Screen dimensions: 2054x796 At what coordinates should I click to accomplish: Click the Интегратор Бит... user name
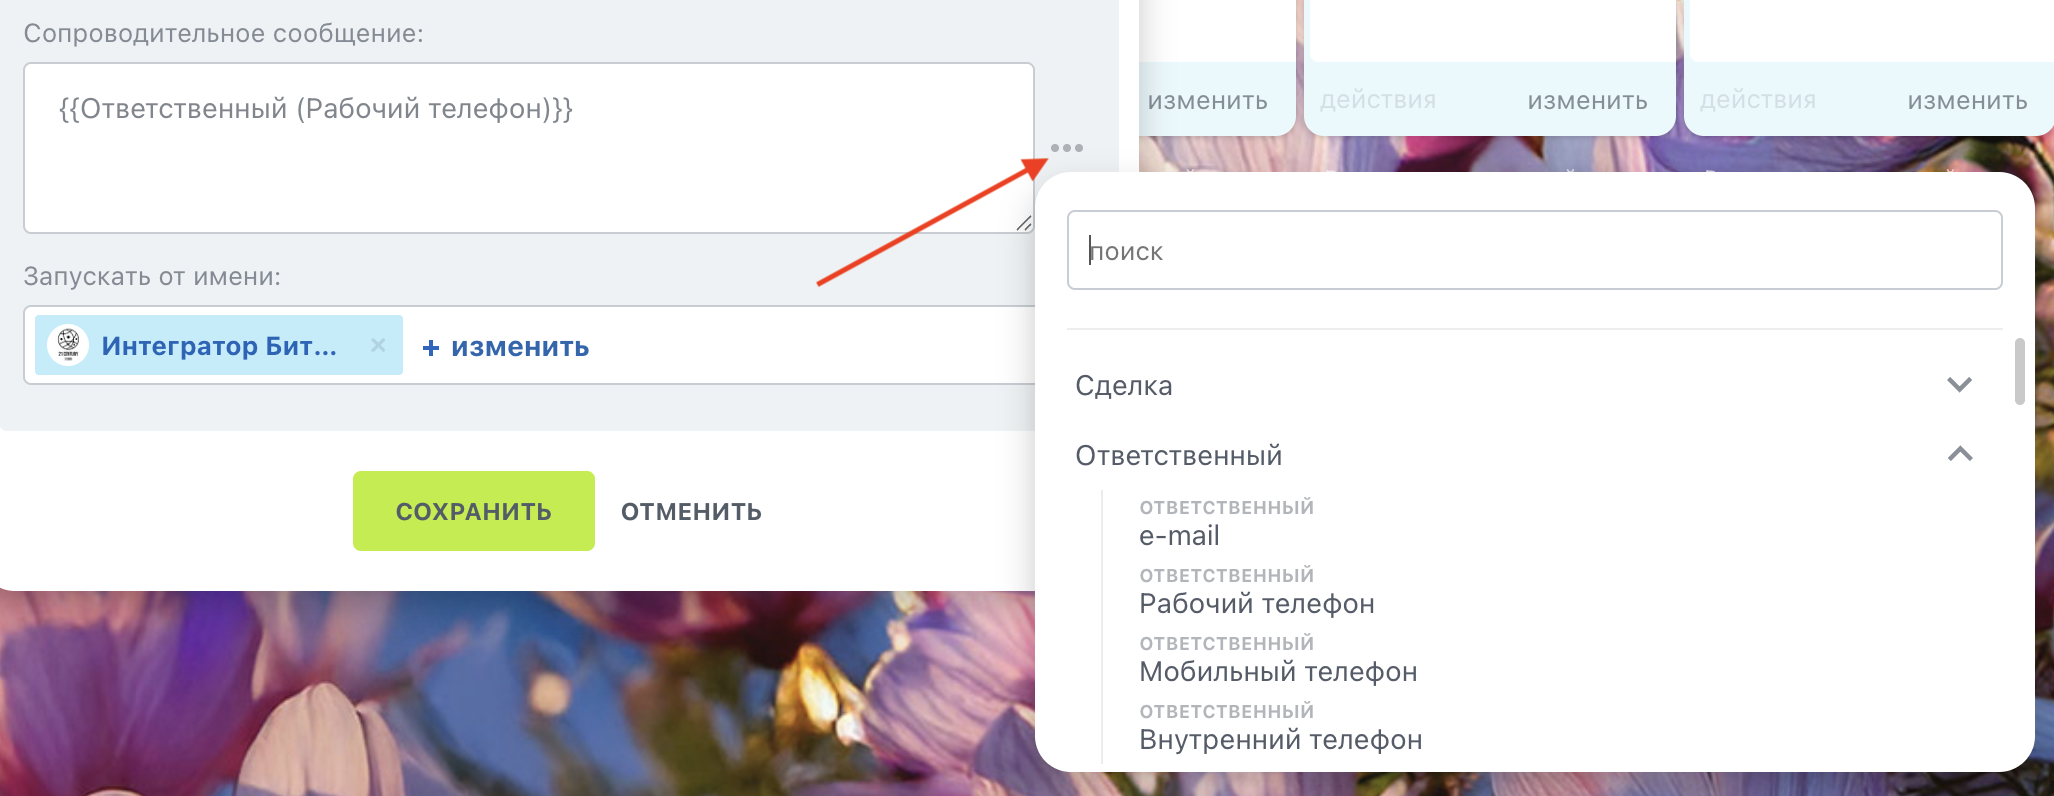tap(219, 346)
